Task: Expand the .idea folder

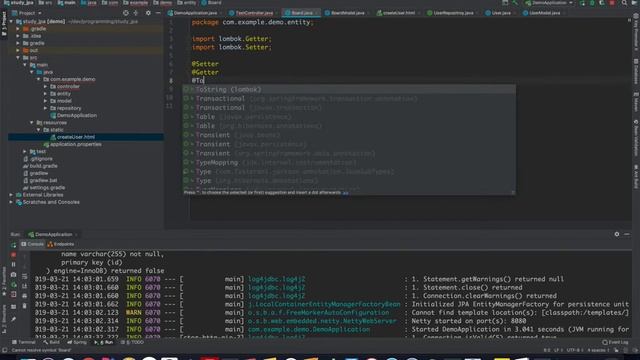Action: [18, 36]
